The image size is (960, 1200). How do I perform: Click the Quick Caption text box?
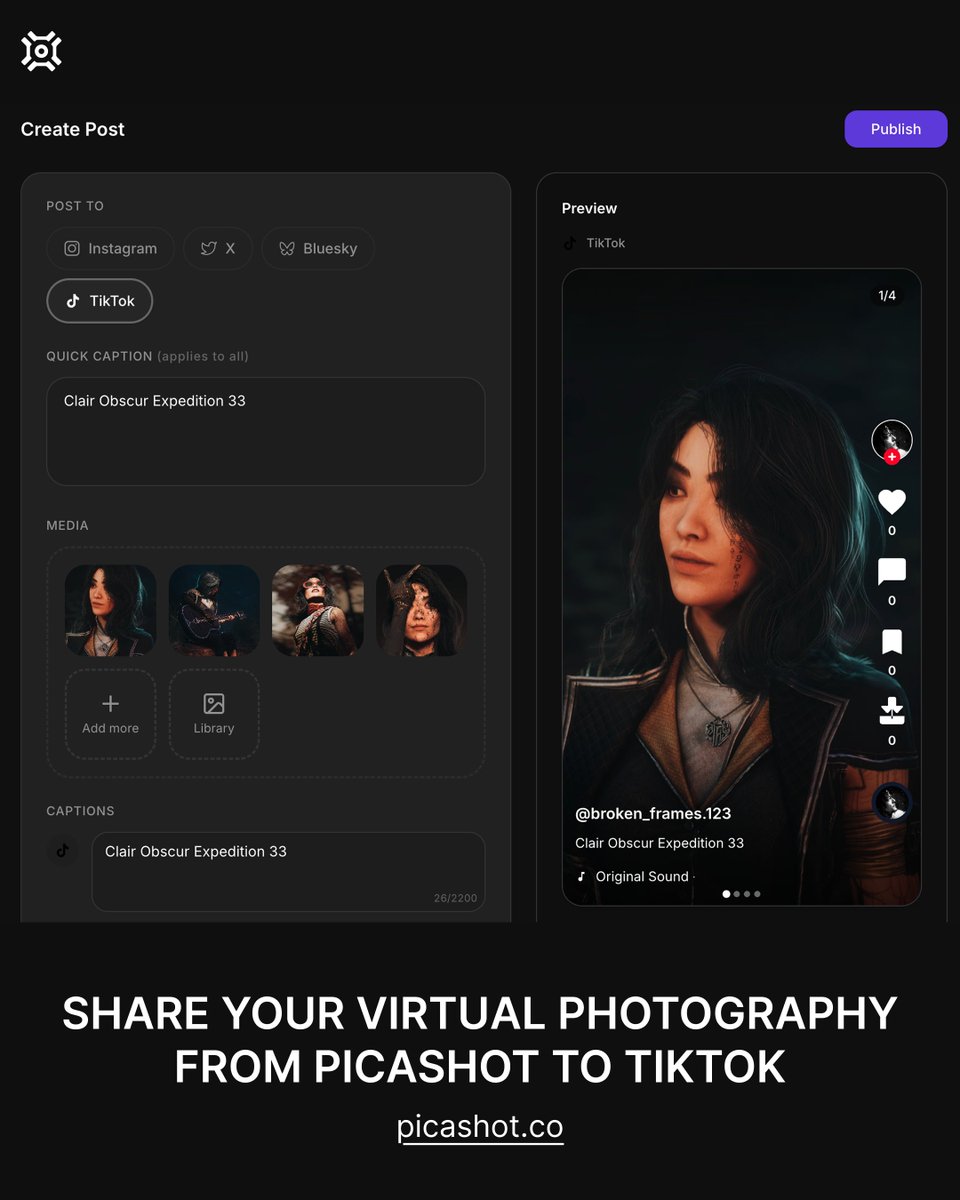266,431
